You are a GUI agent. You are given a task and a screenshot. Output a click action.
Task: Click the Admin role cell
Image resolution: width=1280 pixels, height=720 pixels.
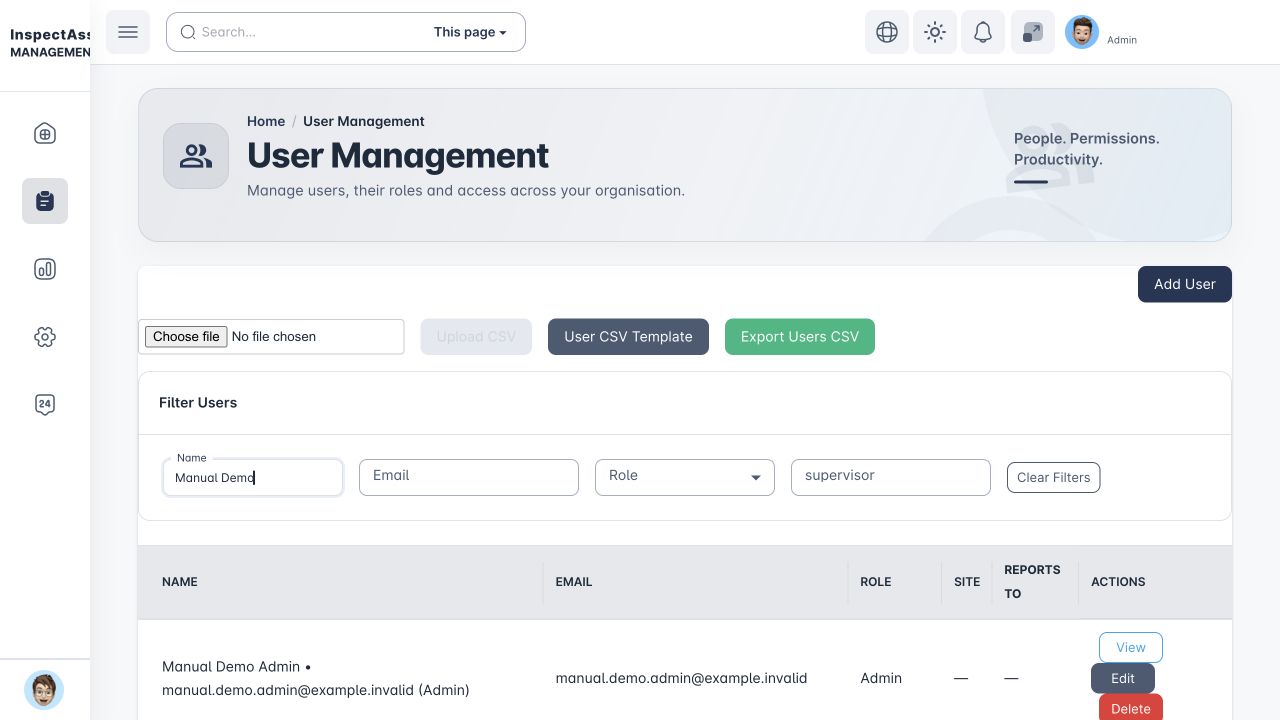tap(881, 678)
